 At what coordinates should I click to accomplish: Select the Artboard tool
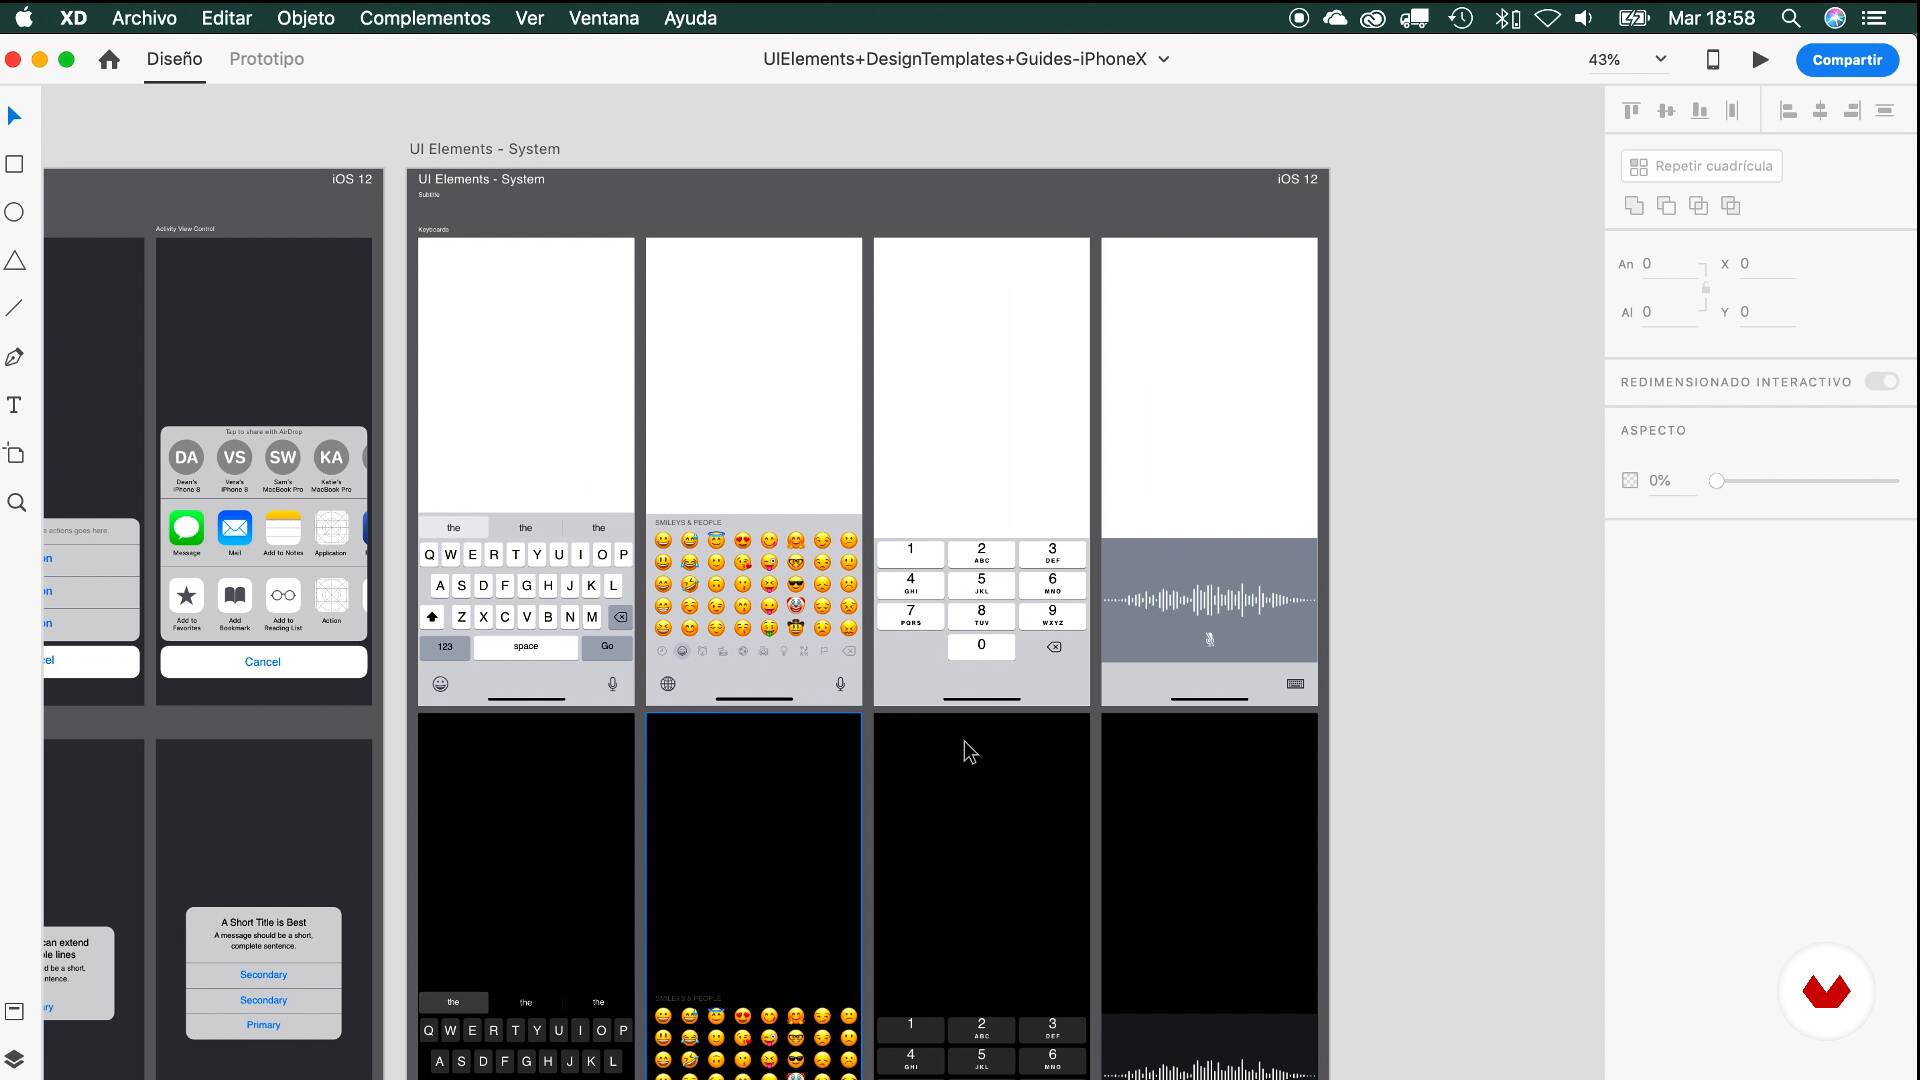14,453
